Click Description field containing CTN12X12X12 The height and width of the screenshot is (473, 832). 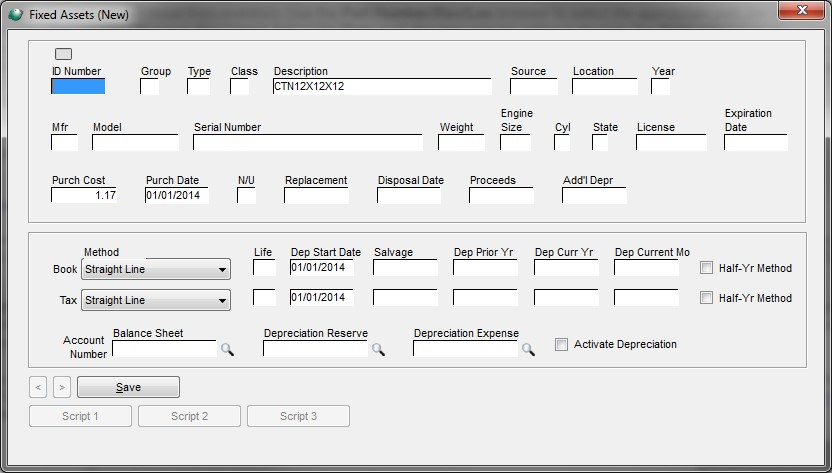382,86
